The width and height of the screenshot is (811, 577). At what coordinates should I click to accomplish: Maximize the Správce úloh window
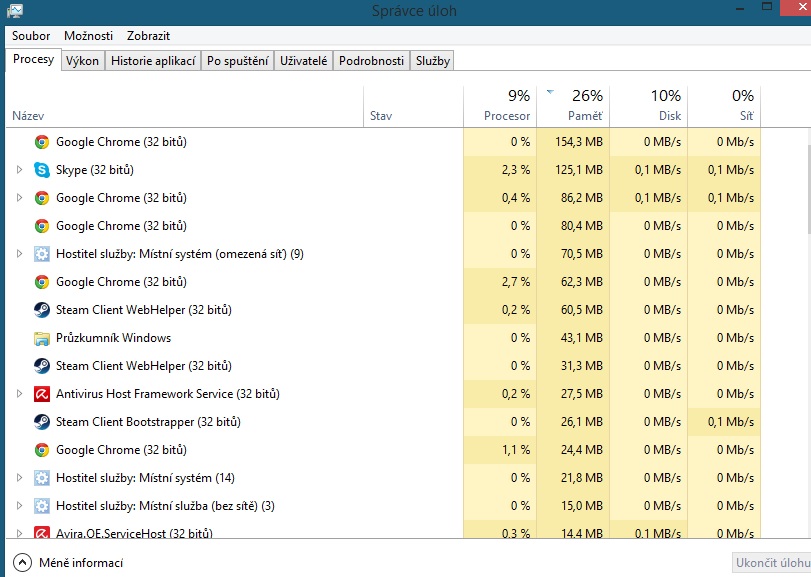tap(767, 7)
